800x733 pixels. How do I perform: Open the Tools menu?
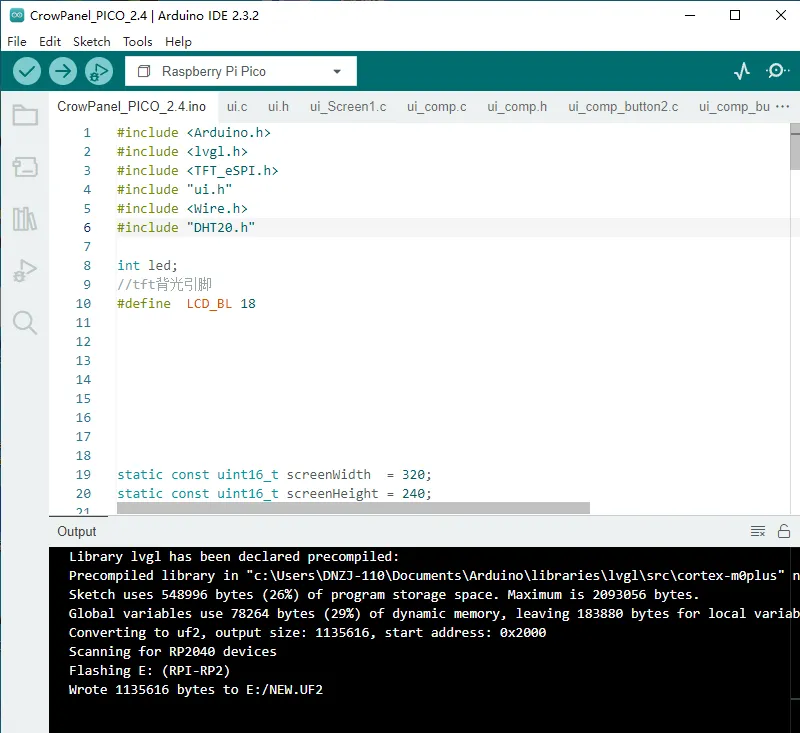tap(137, 42)
